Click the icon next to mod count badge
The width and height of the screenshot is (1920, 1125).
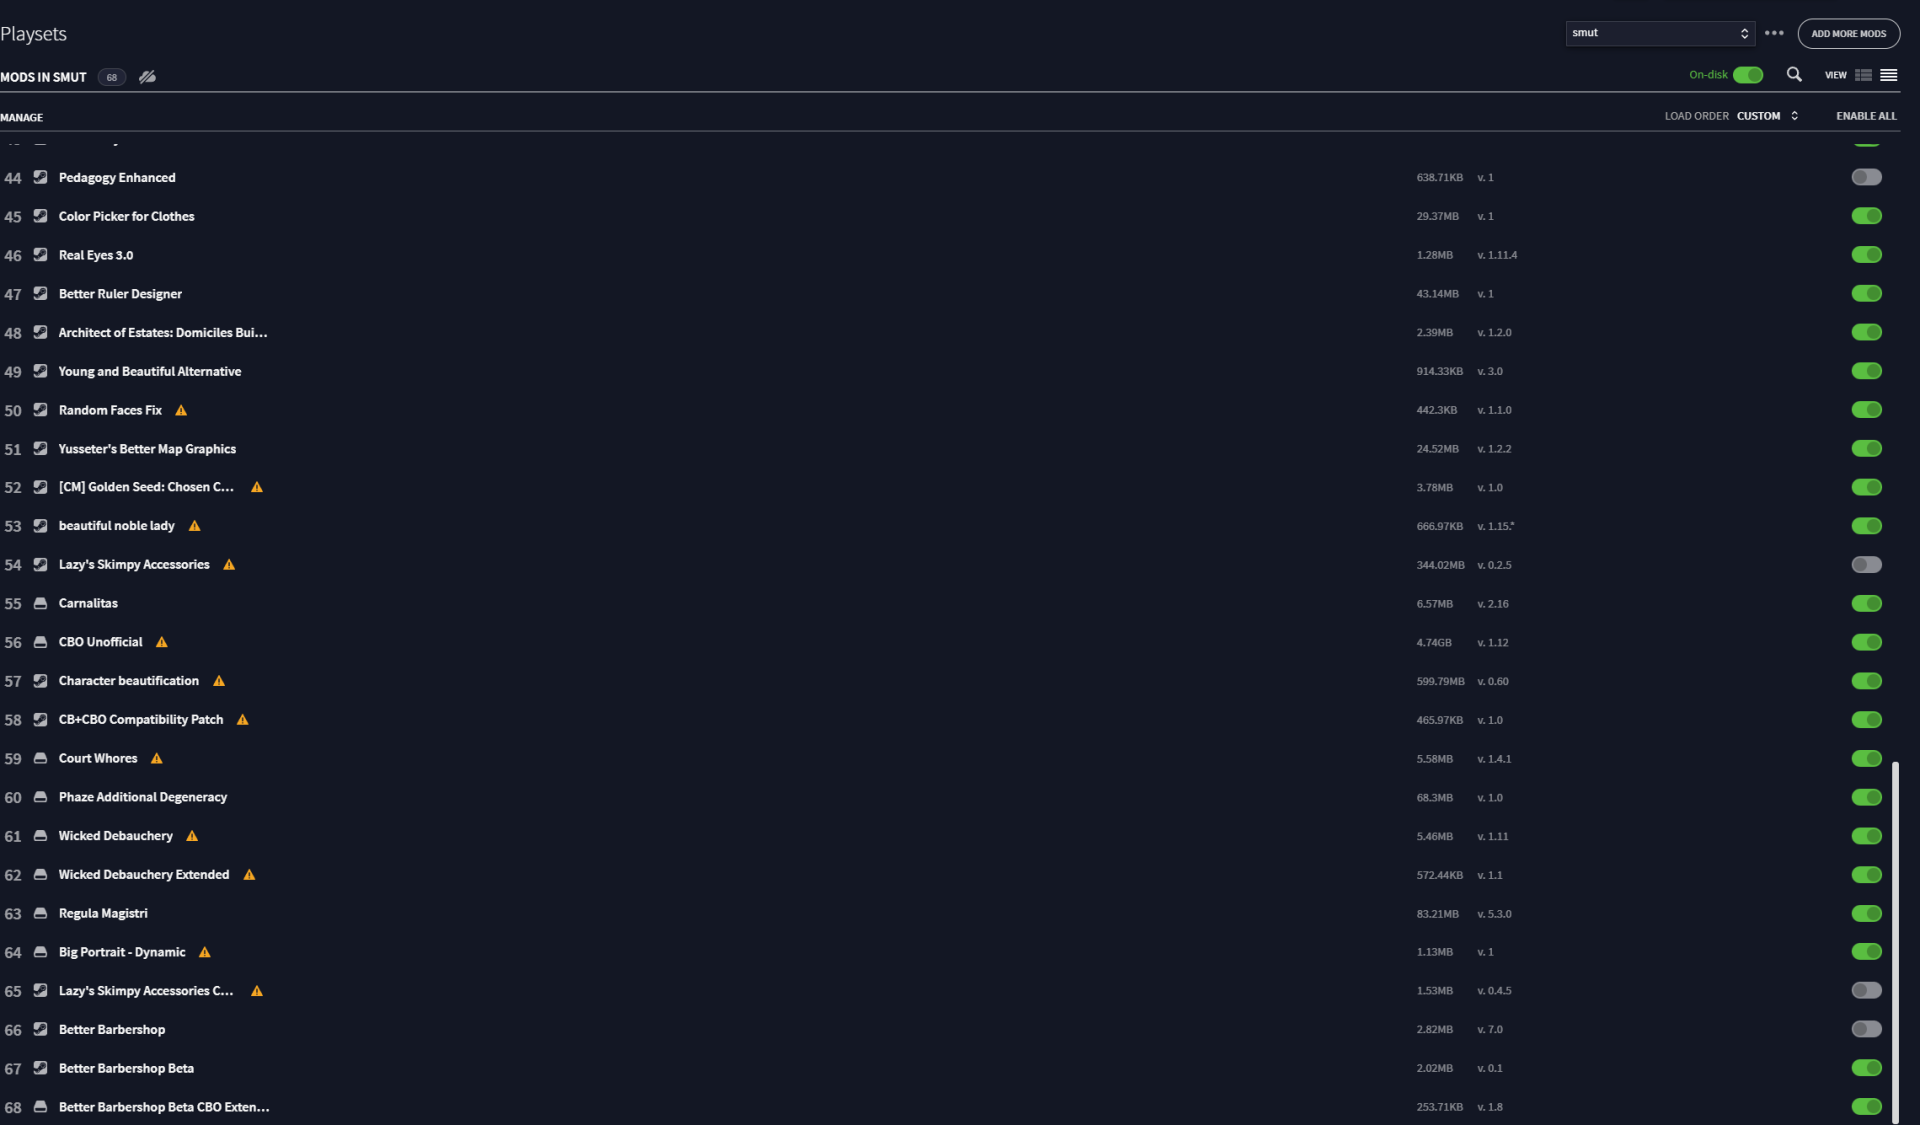pos(147,77)
